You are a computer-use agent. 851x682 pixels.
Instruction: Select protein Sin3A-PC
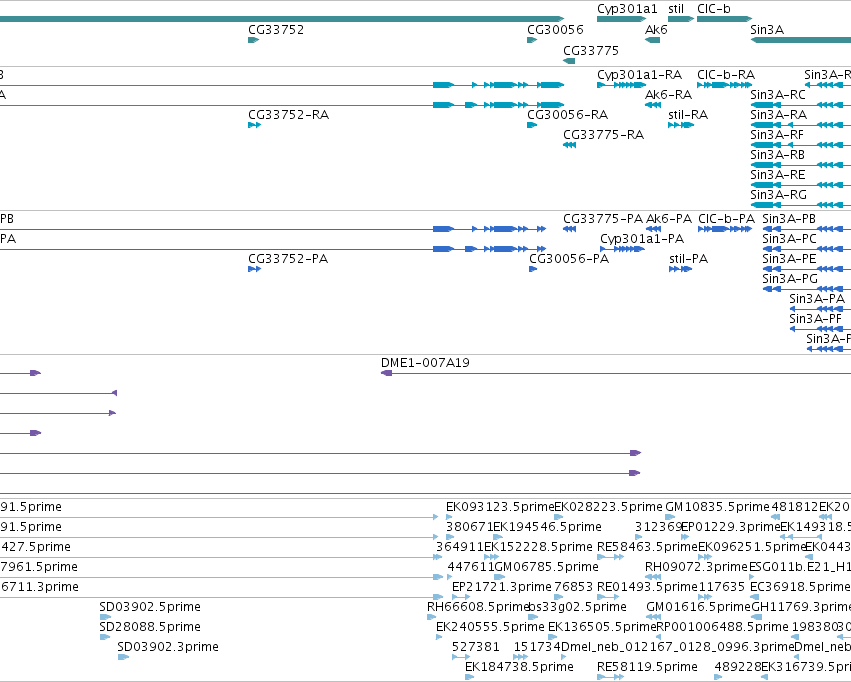[806, 249]
